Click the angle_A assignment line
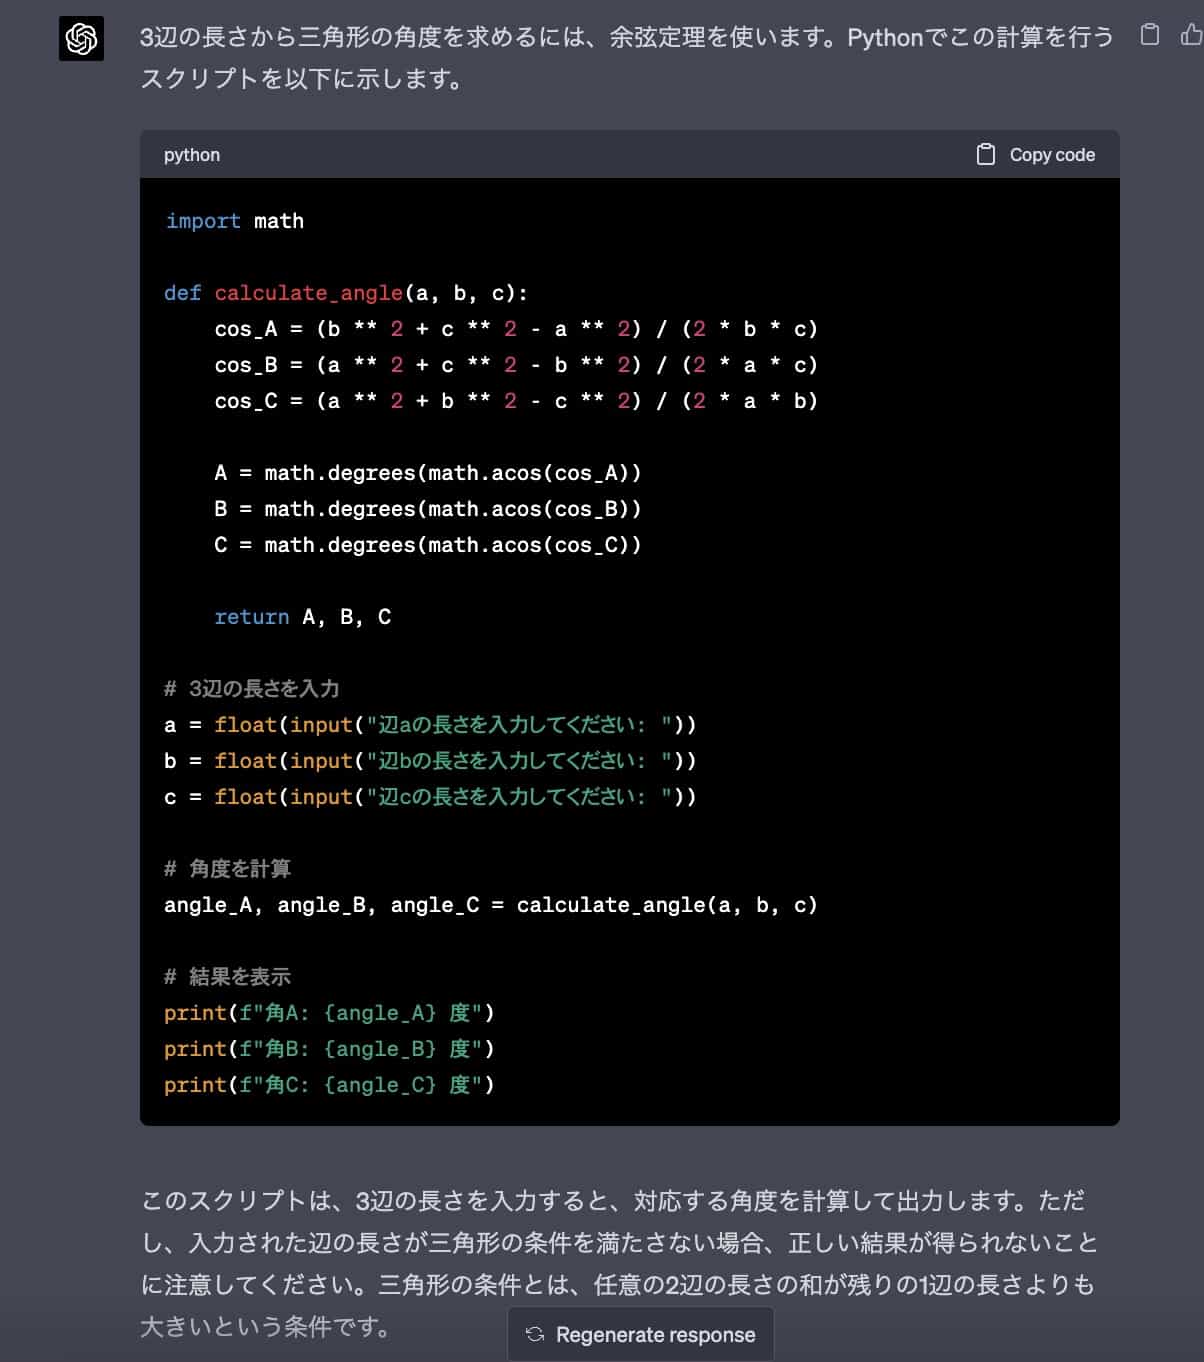The image size is (1204, 1362). point(490,904)
